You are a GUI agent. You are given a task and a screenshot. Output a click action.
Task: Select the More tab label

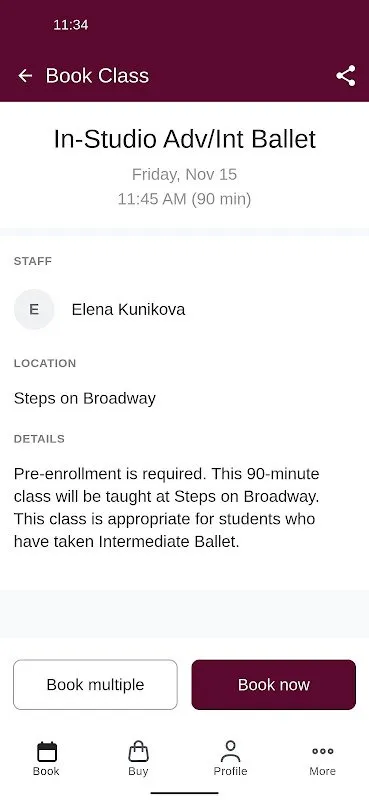click(x=323, y=771)
